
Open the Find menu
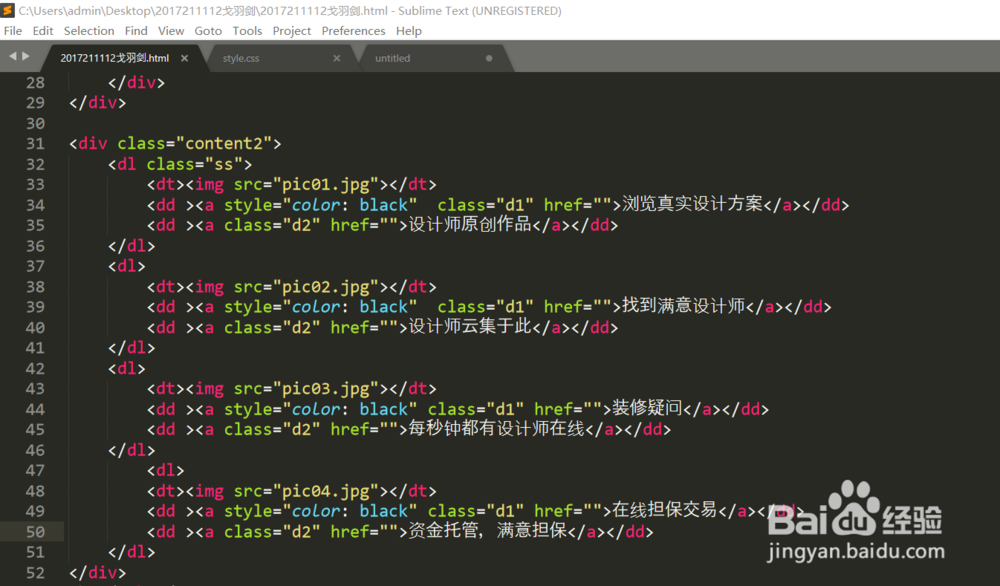click(136, 31)
